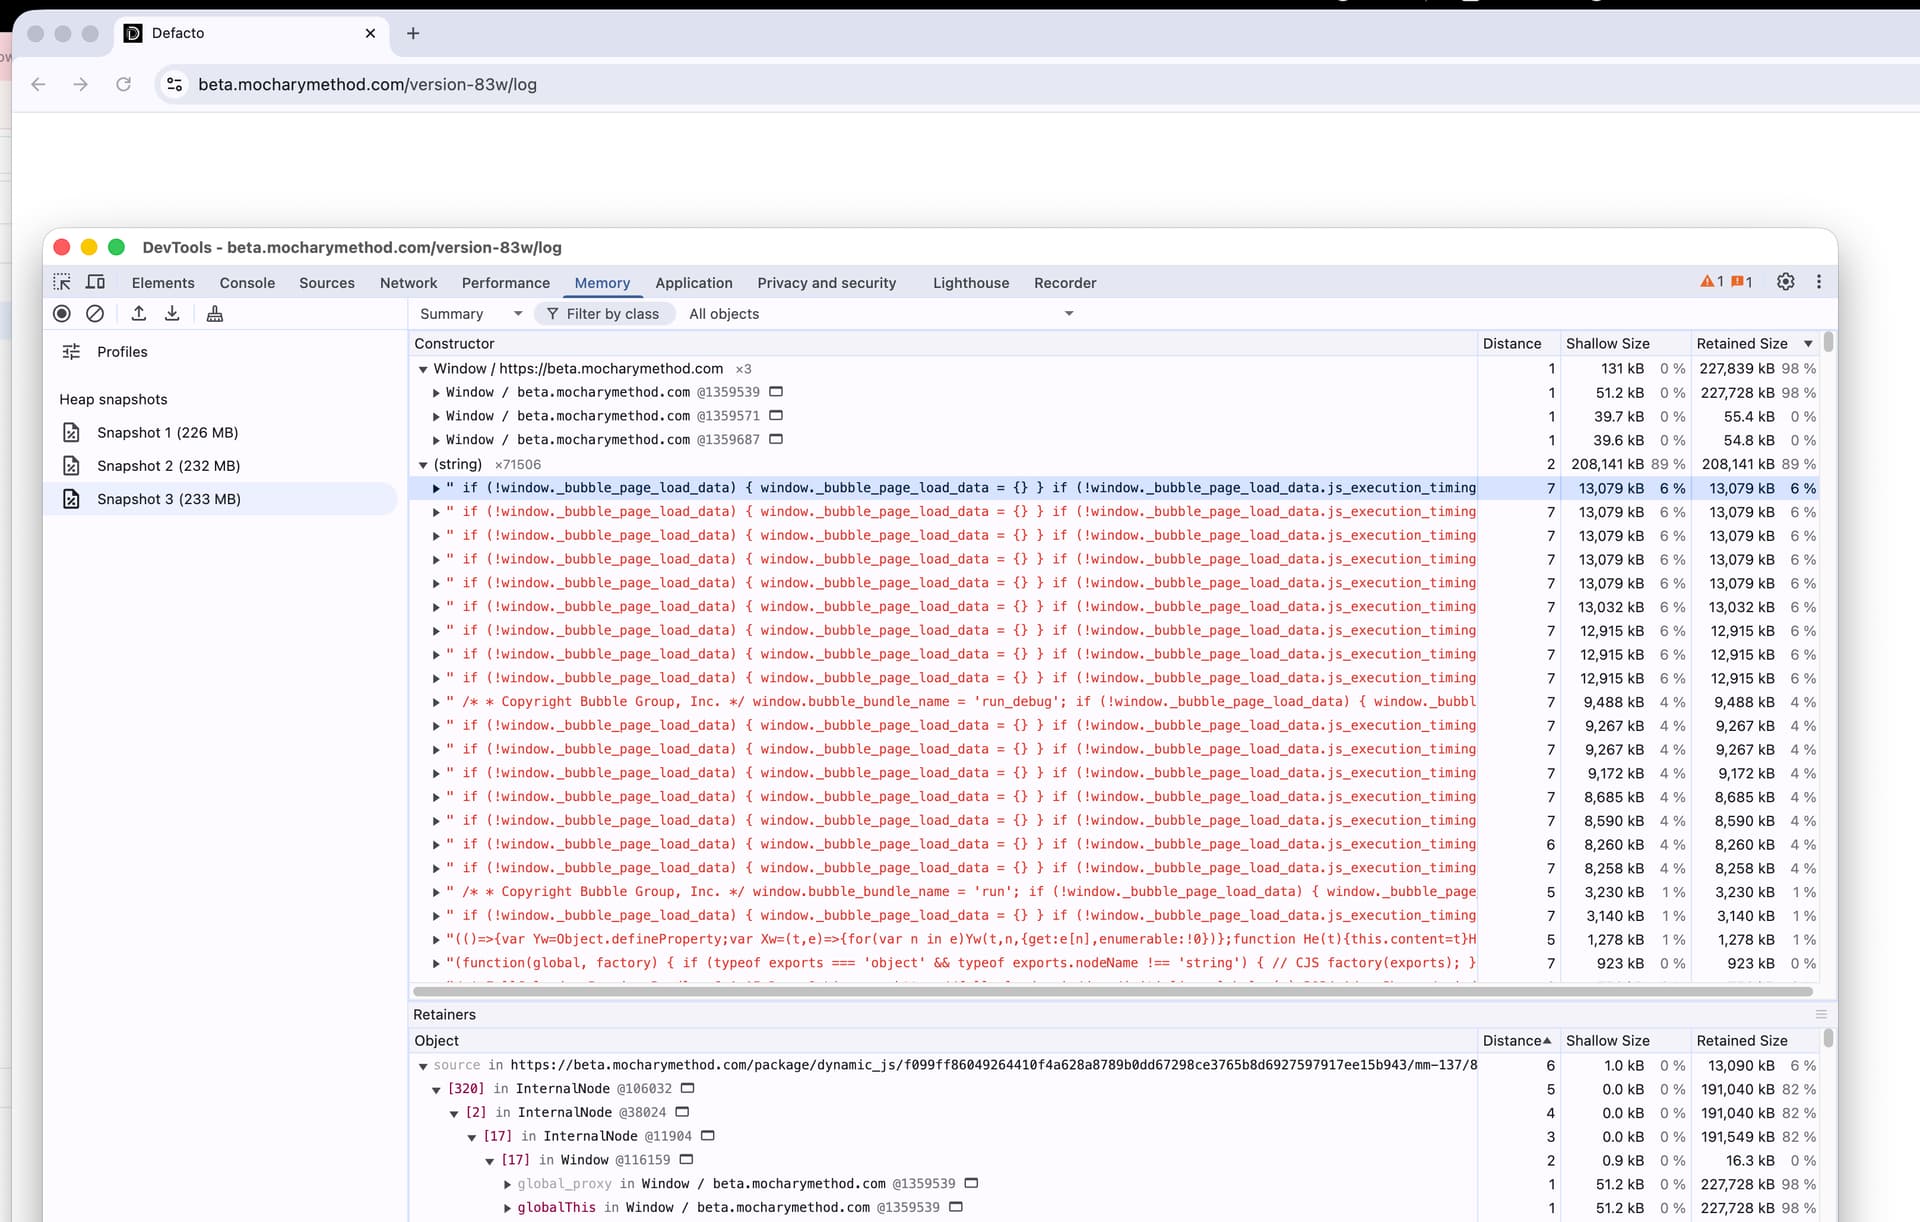Switch to the Network tab
The image size is (1920, 1222).
click(408, 283)
